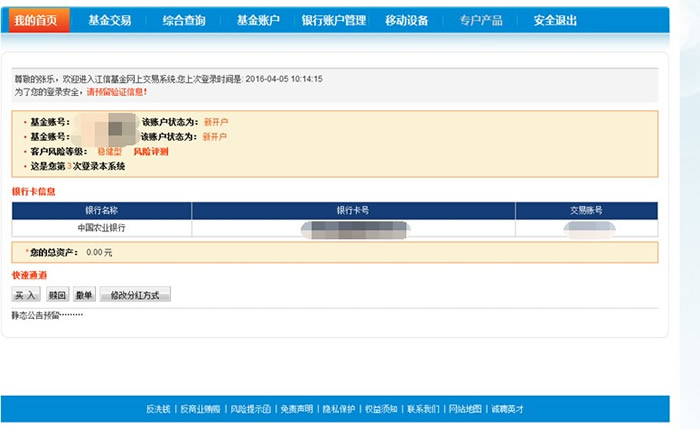This screenshot has width=700, height=429.
Task: Open the 综合查询 menu
Action: (183, 20)
